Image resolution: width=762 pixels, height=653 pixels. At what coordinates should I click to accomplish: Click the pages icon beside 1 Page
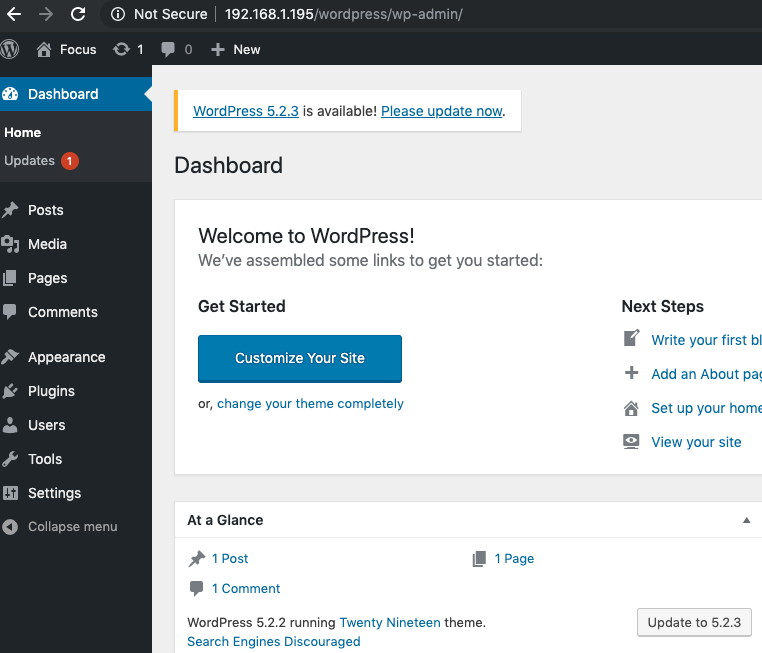click(x=479, y=559)
